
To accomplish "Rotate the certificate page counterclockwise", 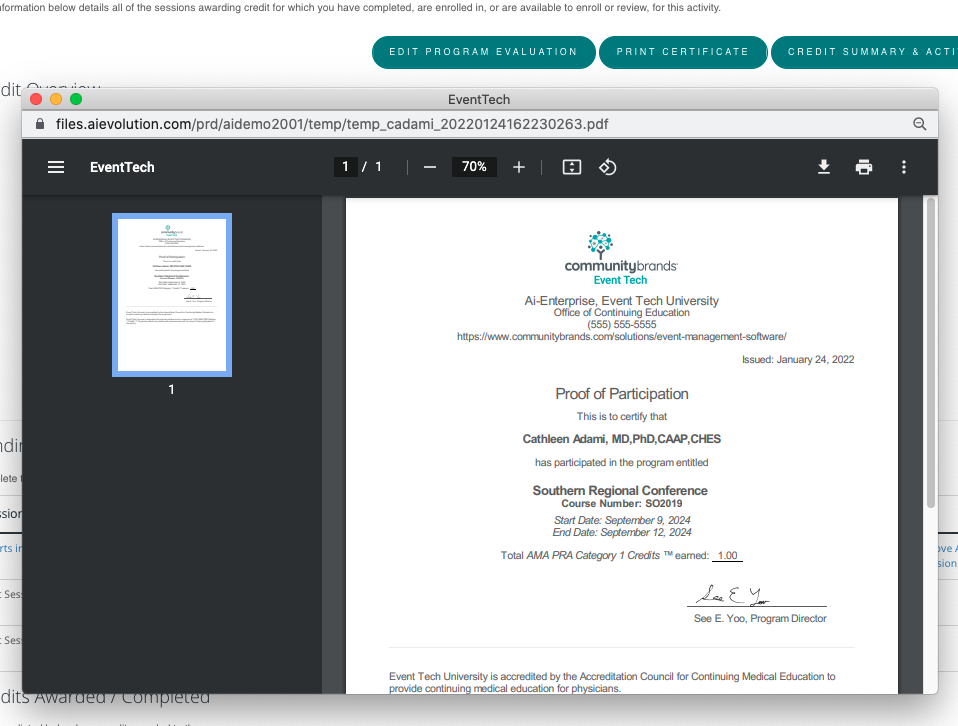I will [607, 167].
